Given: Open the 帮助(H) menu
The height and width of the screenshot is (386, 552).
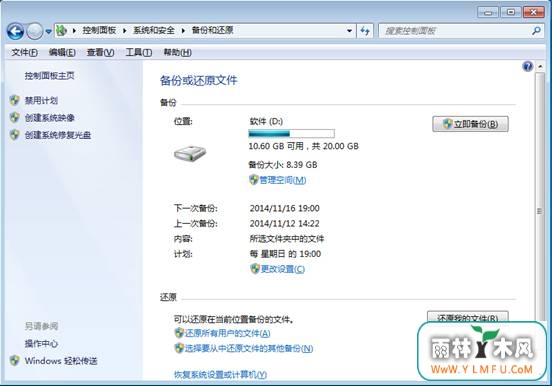Looking at the screenshot, I should (177, 52).
